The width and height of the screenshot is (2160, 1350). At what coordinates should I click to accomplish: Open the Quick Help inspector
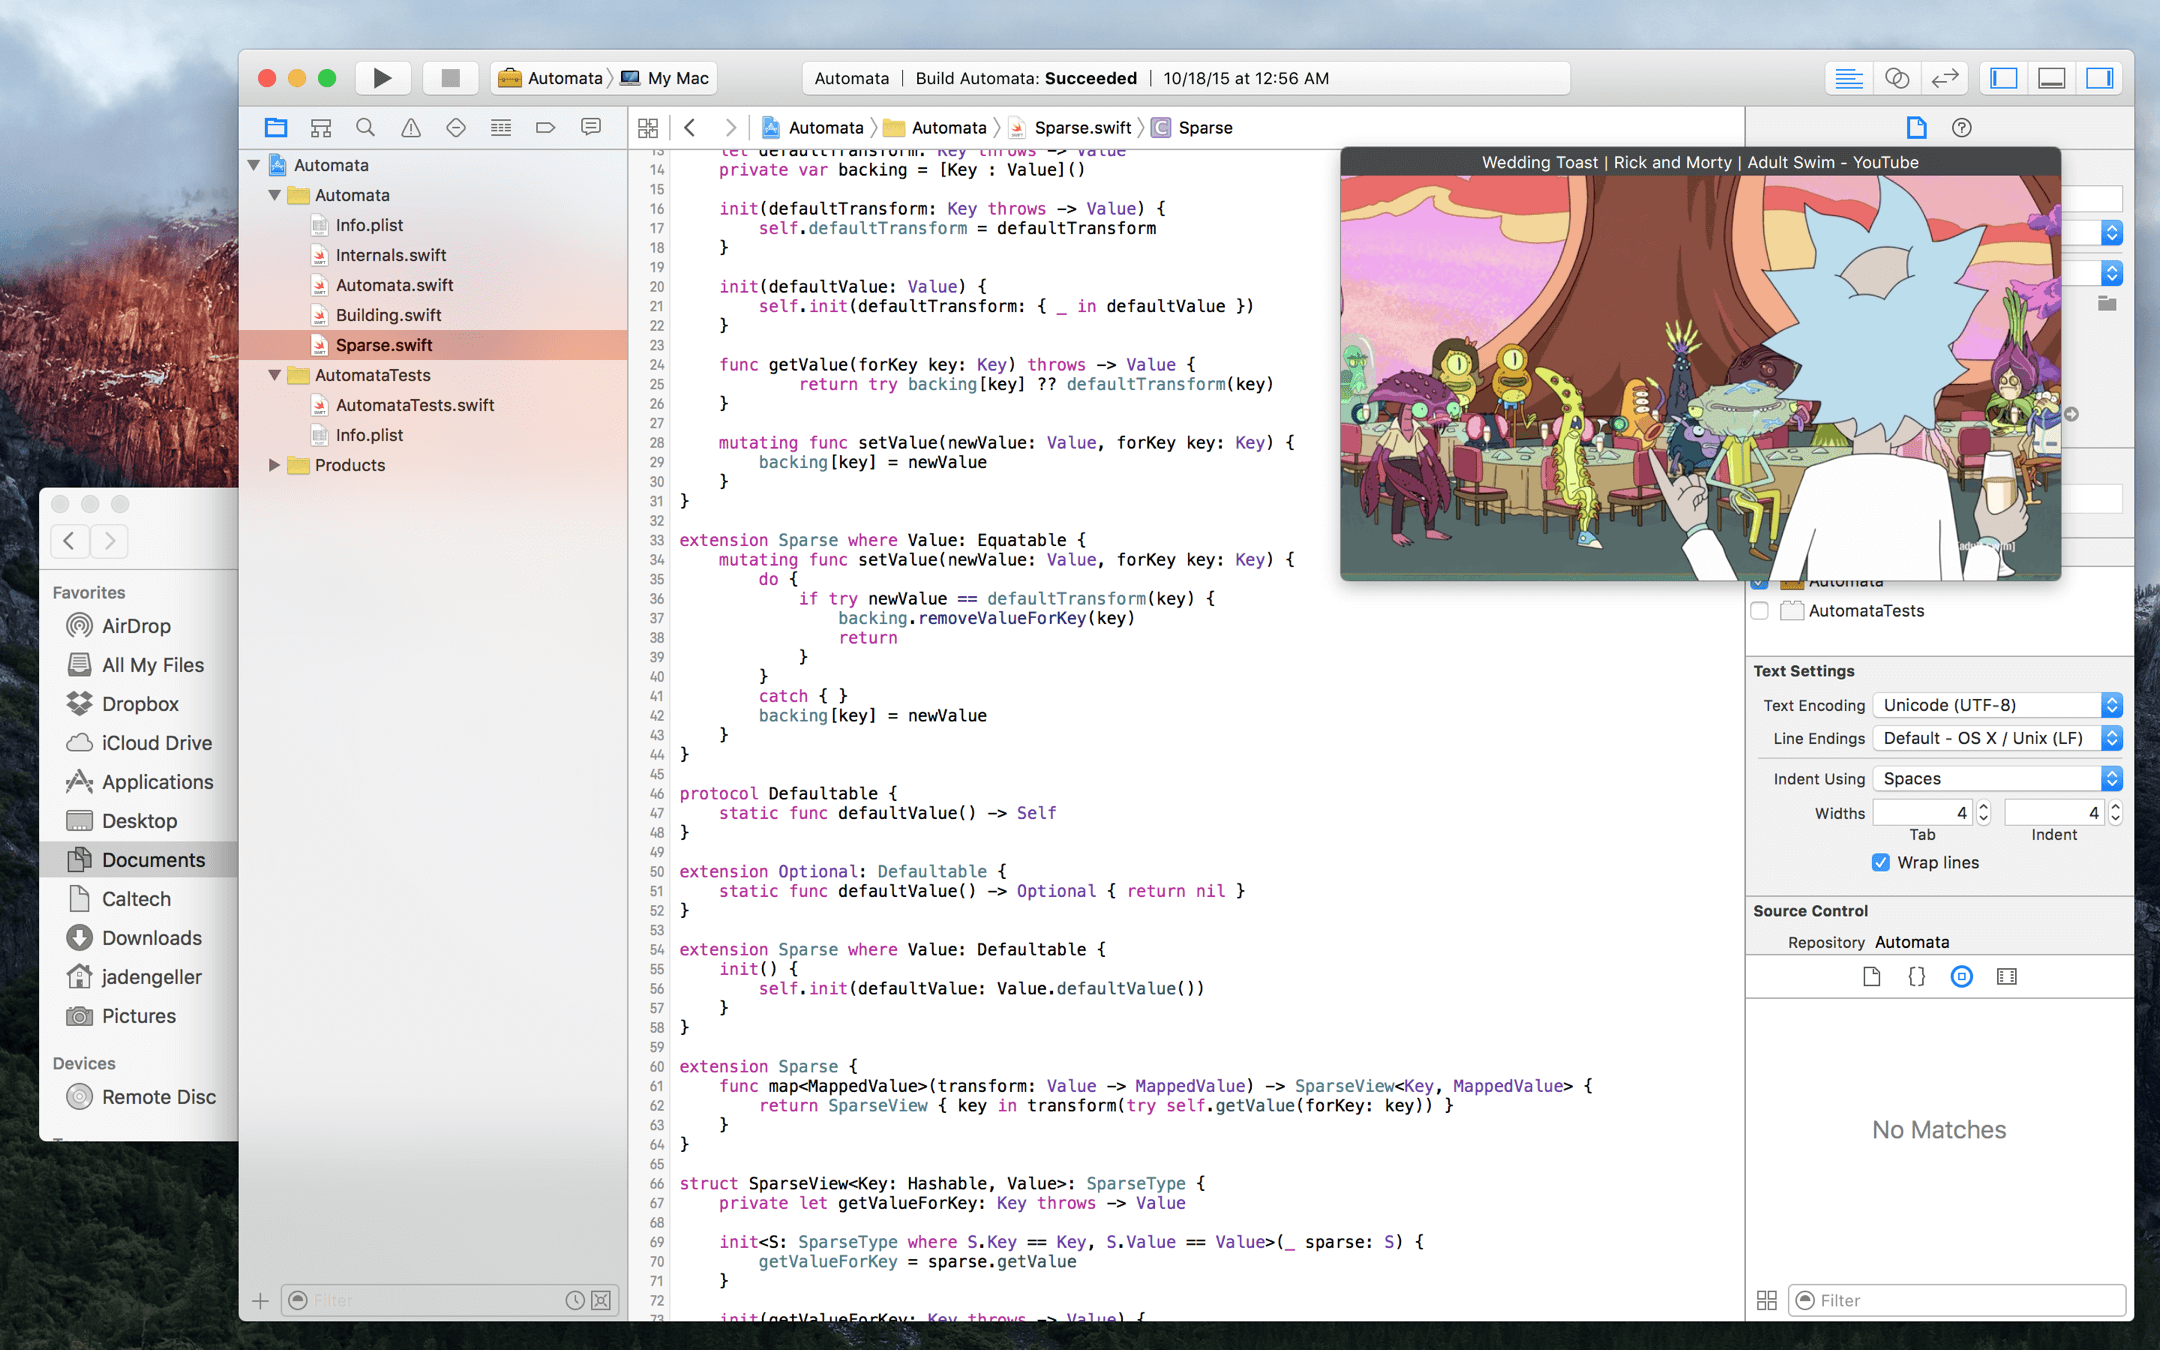tap(1961, 128)
